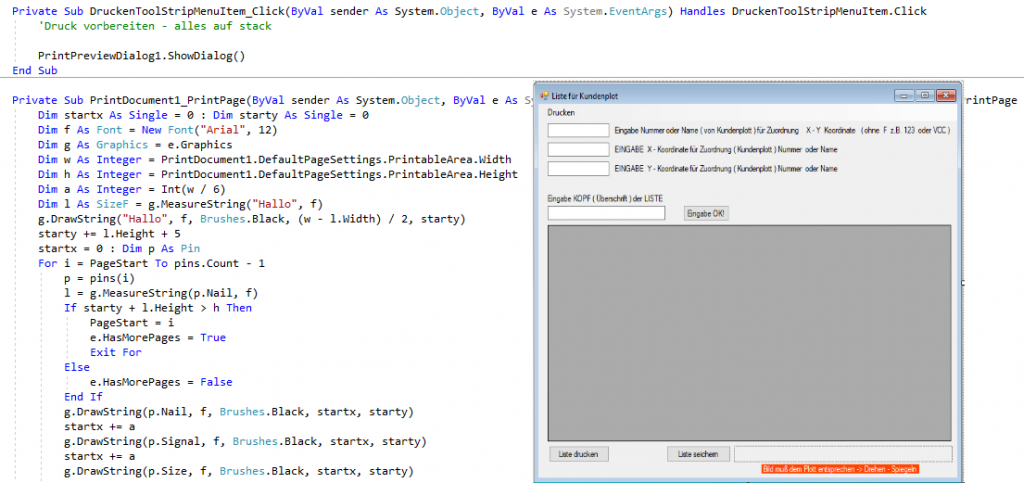Click the 'Dim g As Graphics = e.Graphics' line

tap(135, 144)
